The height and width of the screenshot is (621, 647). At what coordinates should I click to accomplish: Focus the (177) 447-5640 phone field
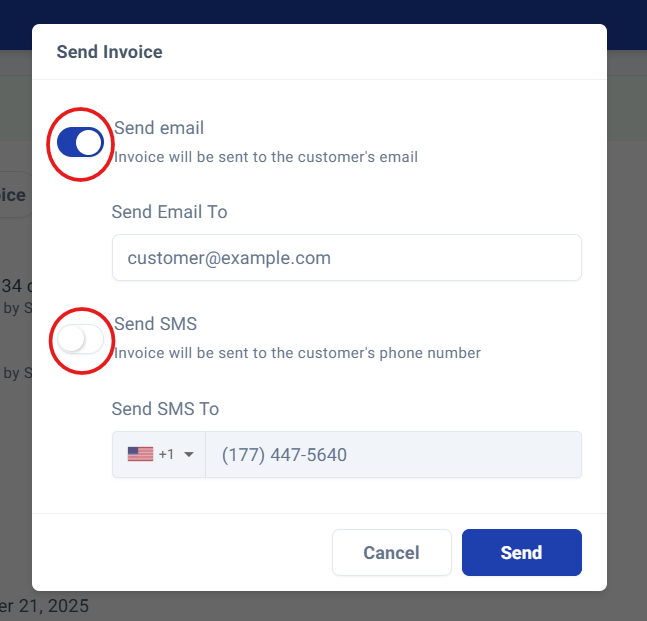coord(394,455)
